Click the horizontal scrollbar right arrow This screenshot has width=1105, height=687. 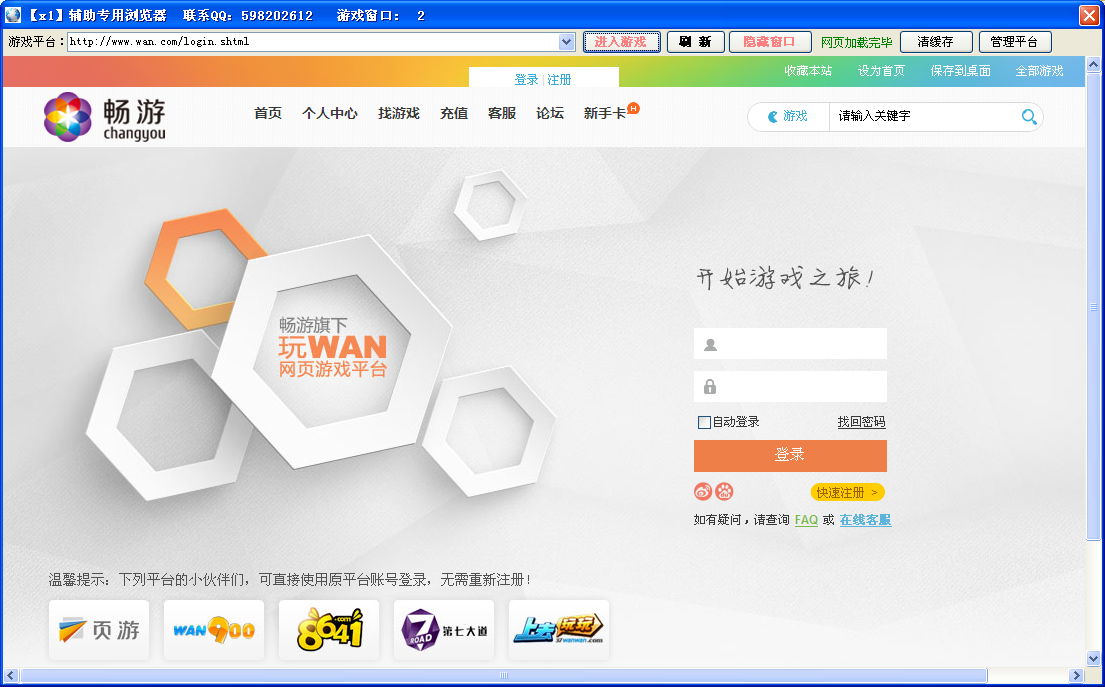[x=1075, y=675]
